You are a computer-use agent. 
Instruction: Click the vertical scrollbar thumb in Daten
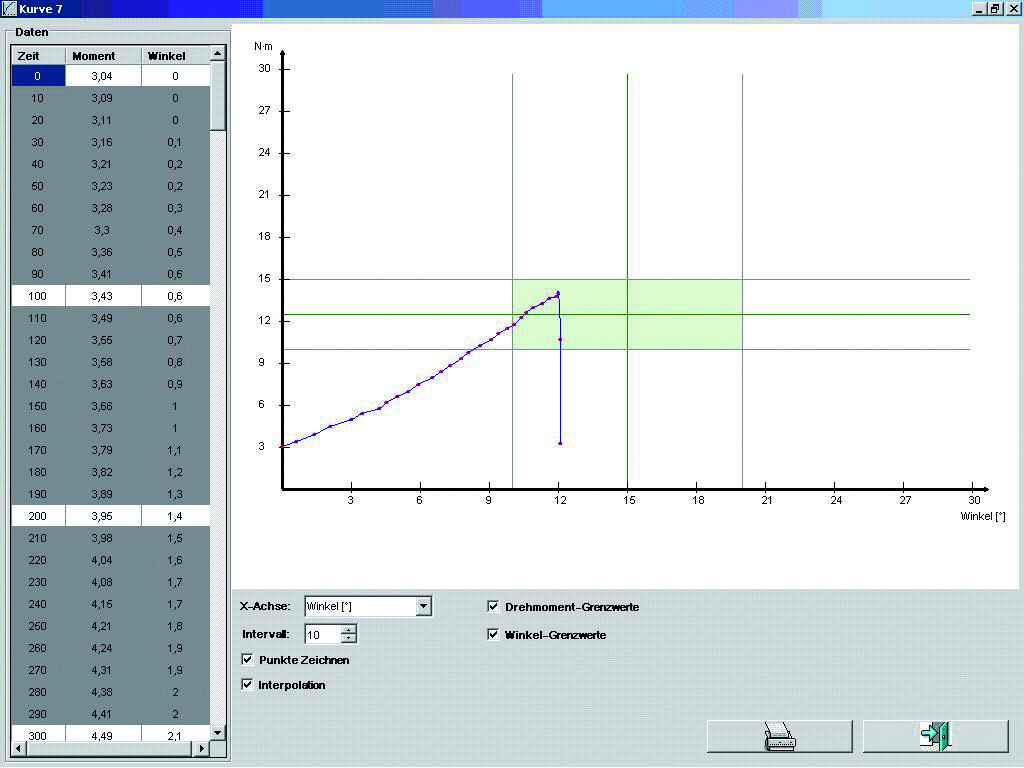[x=218, y=95]
